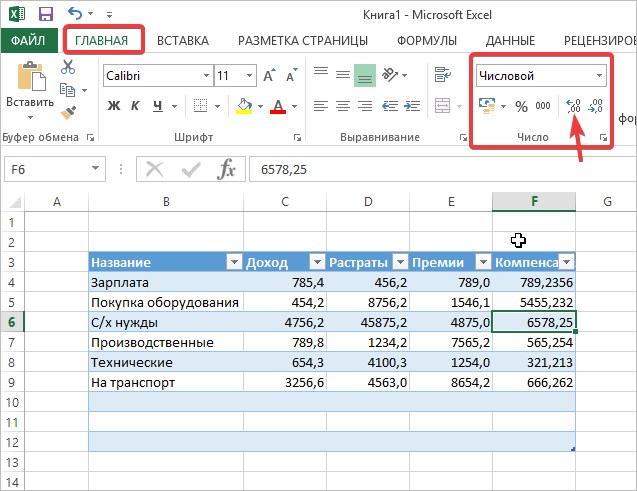This screenshot has height=491, width=637.
Task: Click the Wrap Text icon
Action: (x=442, y=75)
